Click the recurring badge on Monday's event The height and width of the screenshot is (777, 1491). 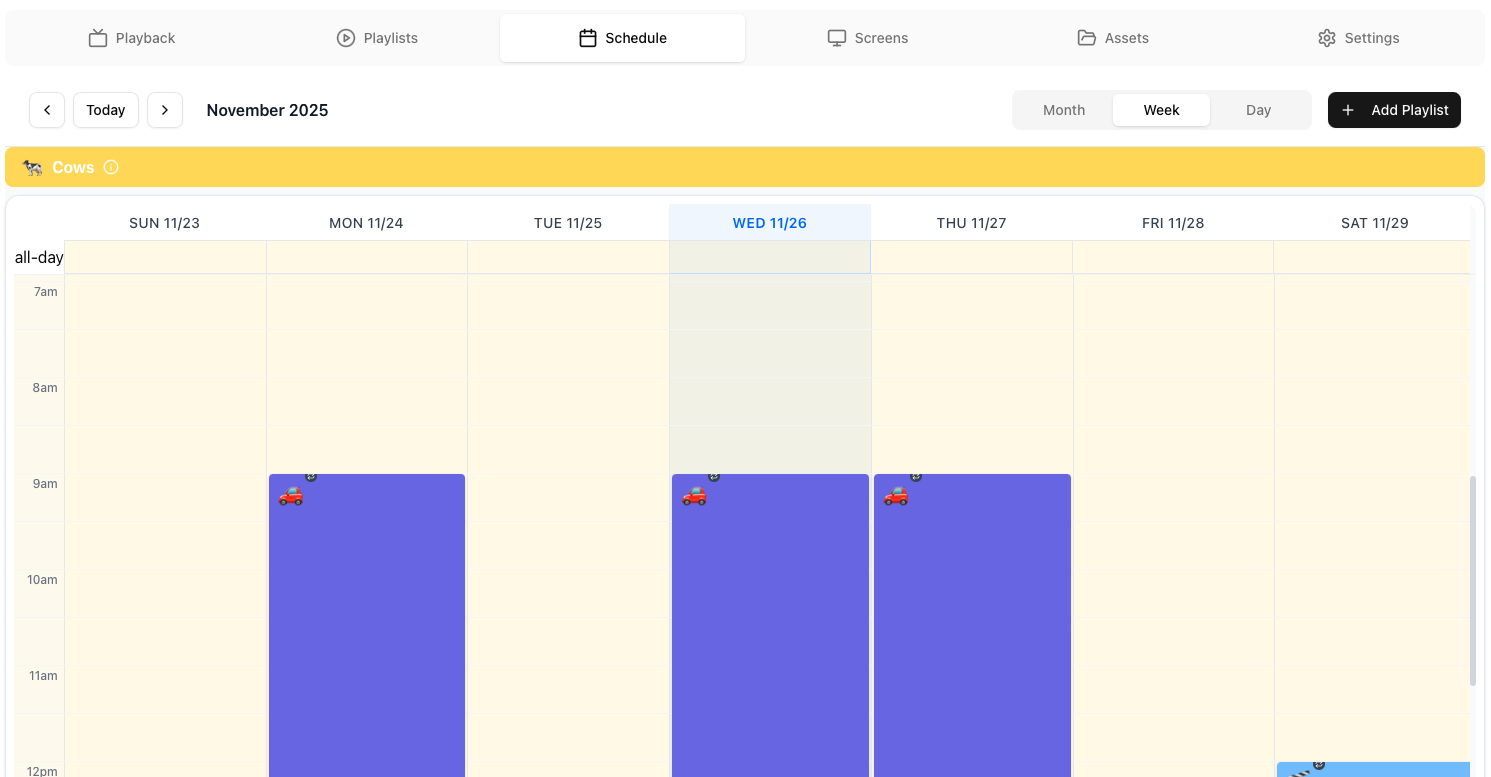coord(311,477)
